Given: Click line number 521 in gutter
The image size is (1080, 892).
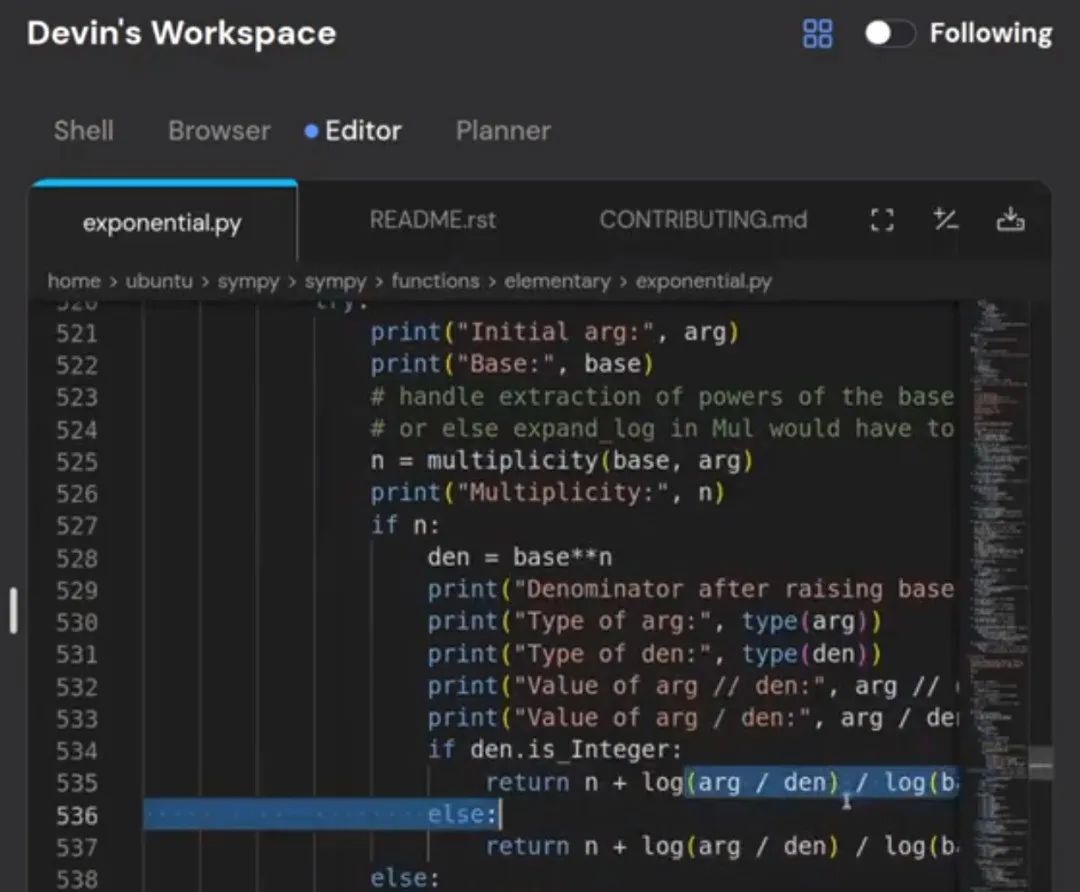Looking at the screenshot, I should (x=76, y=333).
